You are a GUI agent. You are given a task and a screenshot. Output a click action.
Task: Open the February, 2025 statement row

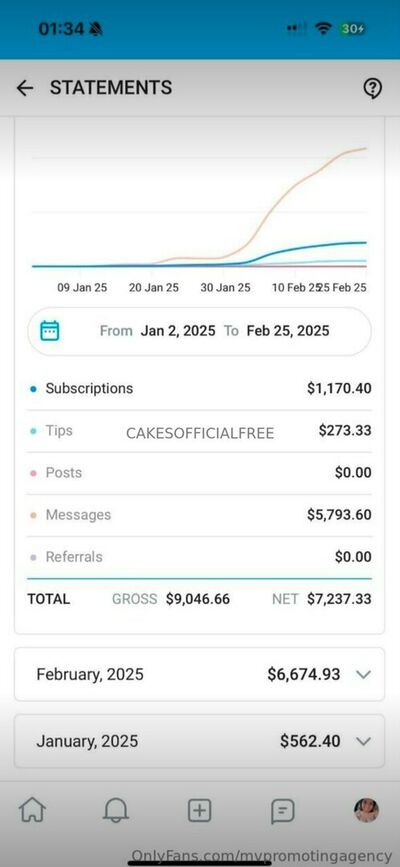pyautogui.click(x=199, y=675)
